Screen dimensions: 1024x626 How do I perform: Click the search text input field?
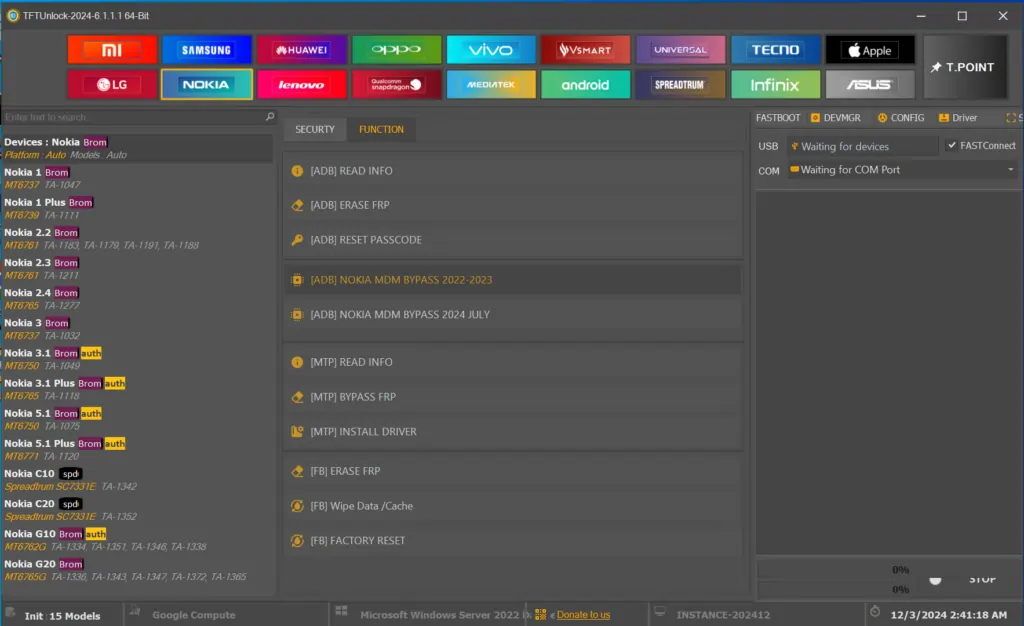130,117
